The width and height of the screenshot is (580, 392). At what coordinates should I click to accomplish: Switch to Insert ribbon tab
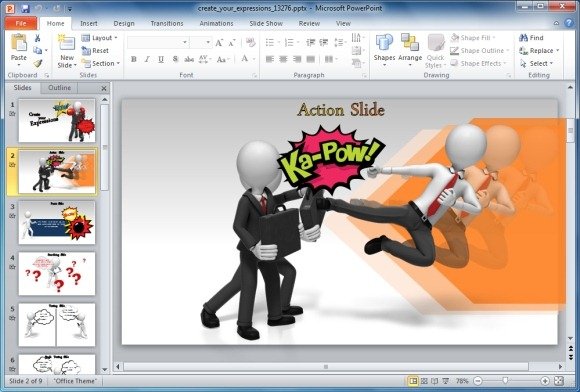pyautogui.click(x=89, y=23)
